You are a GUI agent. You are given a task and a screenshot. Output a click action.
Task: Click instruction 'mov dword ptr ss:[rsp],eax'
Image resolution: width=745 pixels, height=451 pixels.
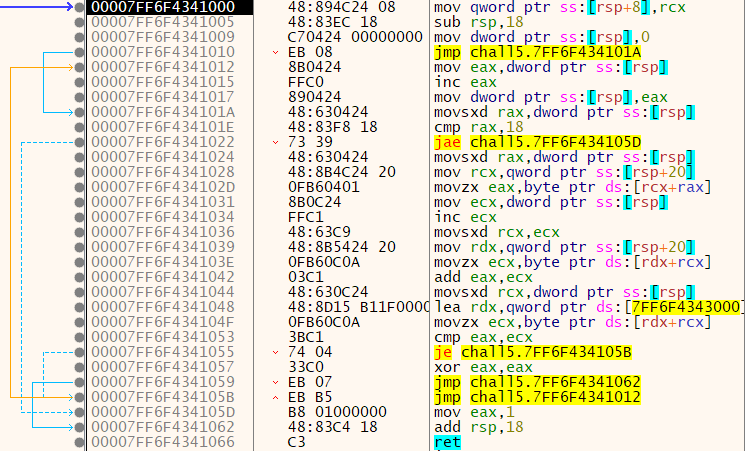coord(551,97)
